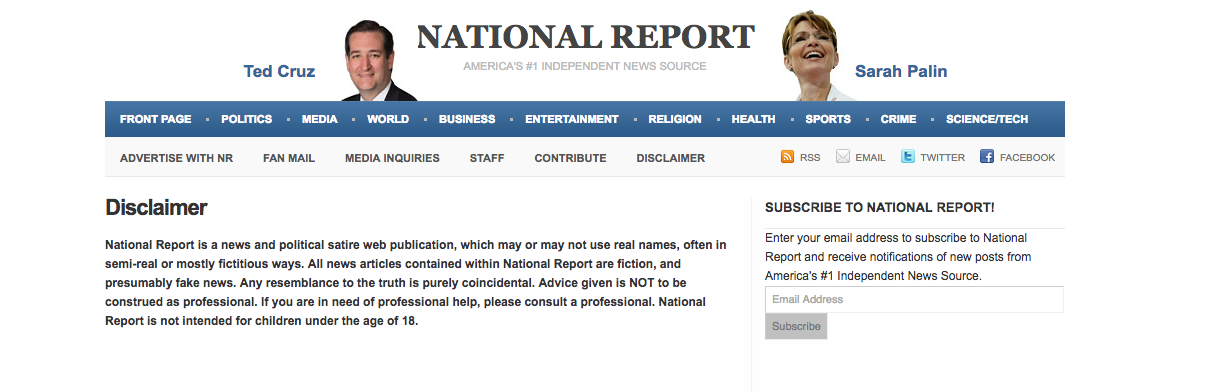Click the America's #1 Independent News Source tagline
Viewport: 1212px width, 392px height.
(x=585, y=66)
